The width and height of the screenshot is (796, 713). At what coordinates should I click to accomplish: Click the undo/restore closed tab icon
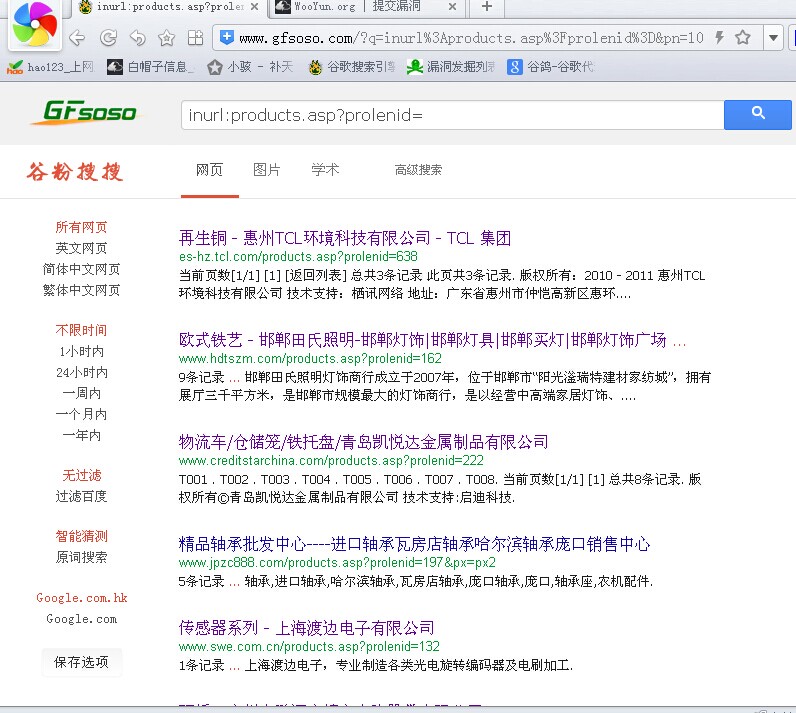click(138, 38)
